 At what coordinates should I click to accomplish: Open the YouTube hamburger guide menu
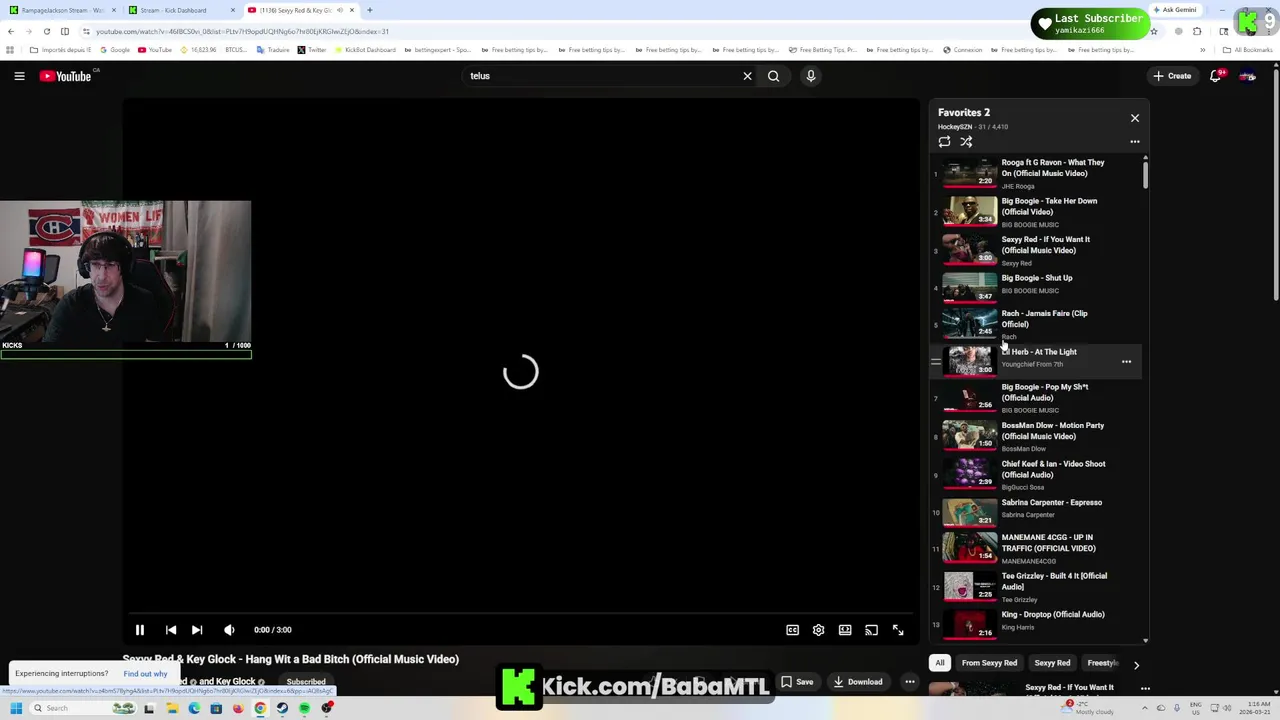(x=19, y=76)
